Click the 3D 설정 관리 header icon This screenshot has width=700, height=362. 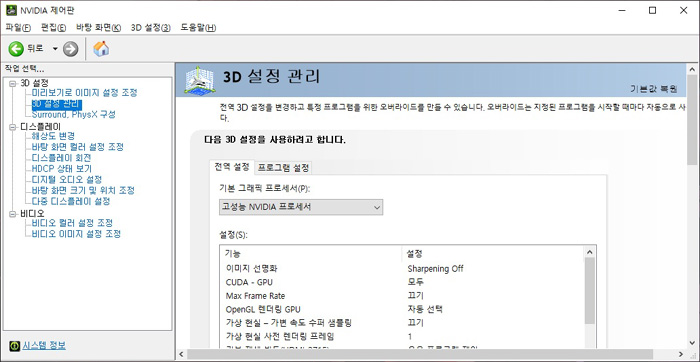click(x=199, y=80)
